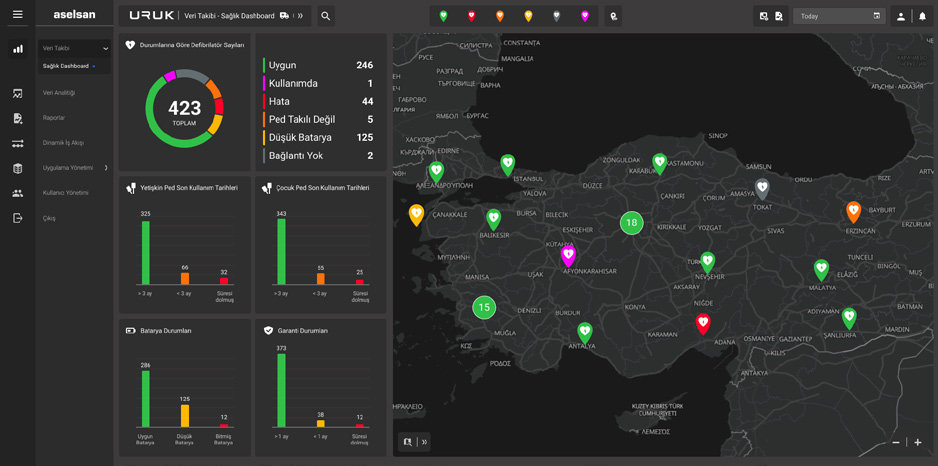938x466 pixels.
Task: Click the Sağlık Dashboard link
Action: pyautogui.click(x=66, y=66)
